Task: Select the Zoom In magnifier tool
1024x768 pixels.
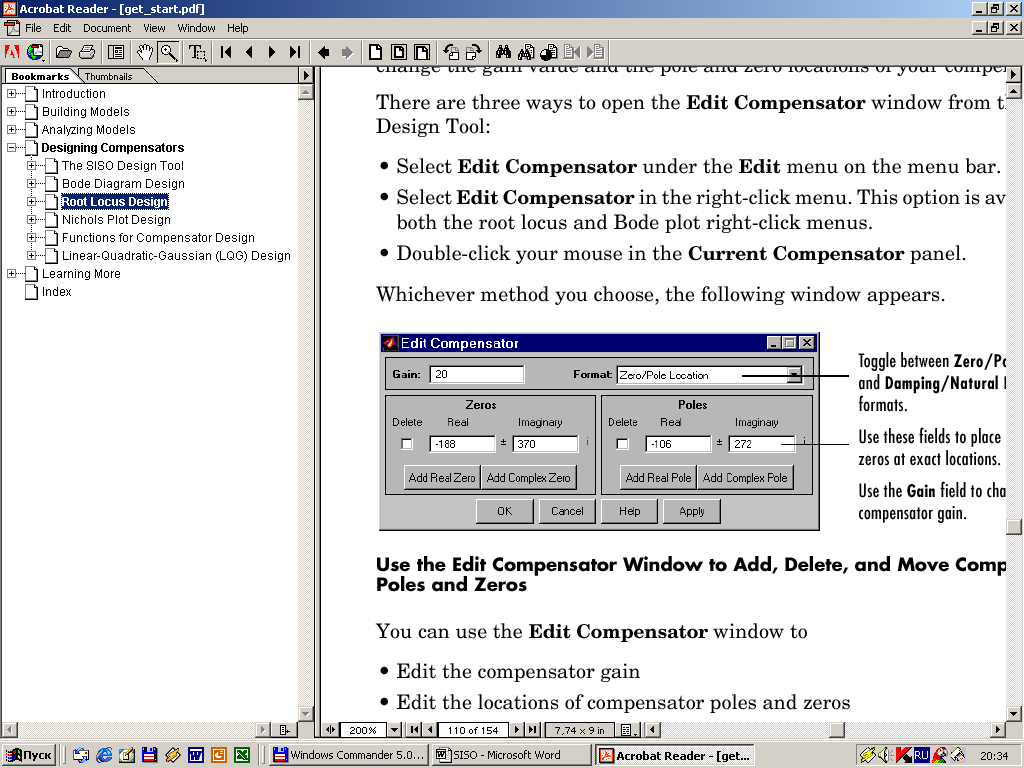Action: 168,52
